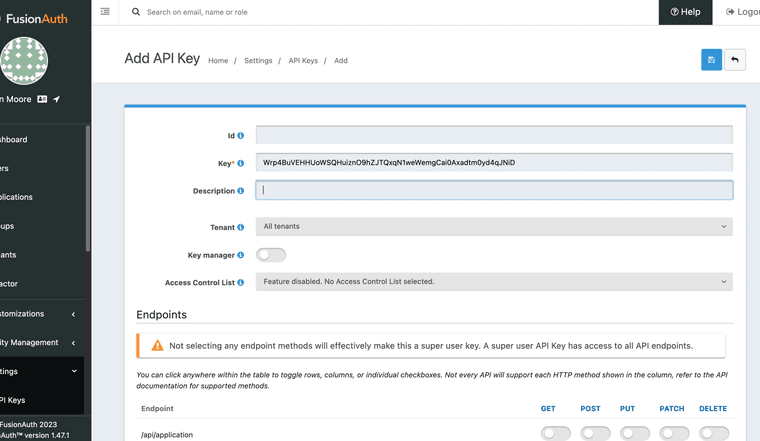Toggle DELETE for /api/application endpoint

(x=714, y=434)
